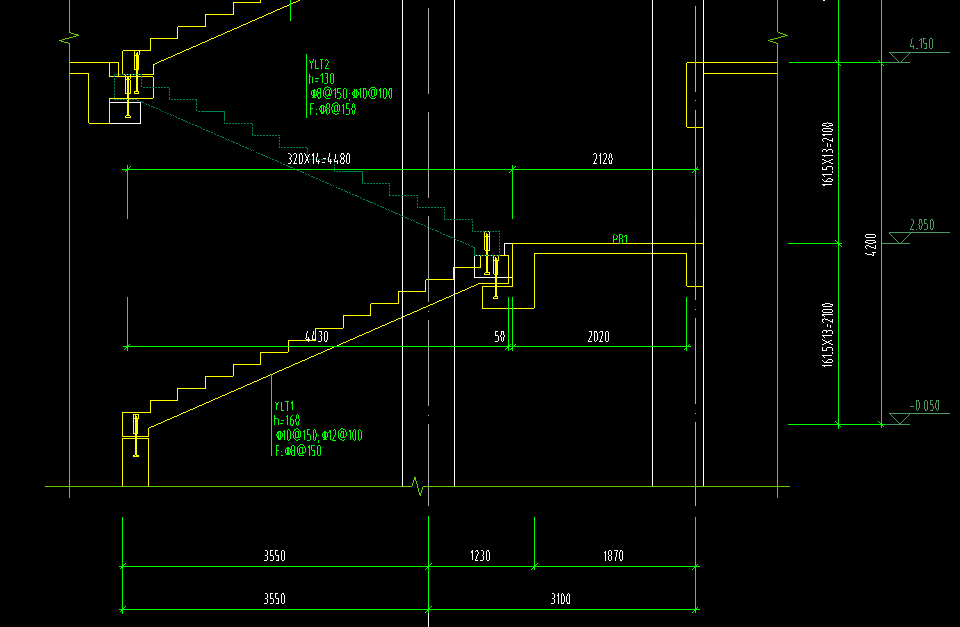Click the h=130 thickness annotation

tap(321, 79)
